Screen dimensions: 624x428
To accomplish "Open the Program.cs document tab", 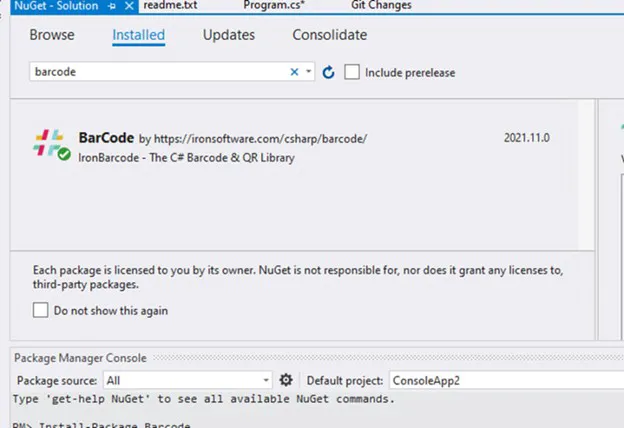I will pyautogui.click(x=275, y=6).
